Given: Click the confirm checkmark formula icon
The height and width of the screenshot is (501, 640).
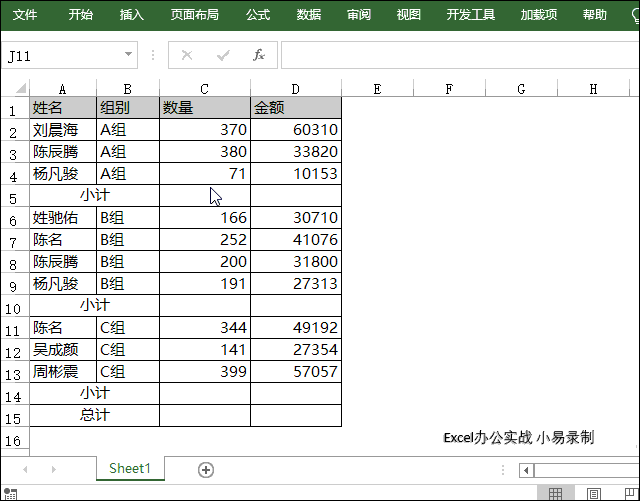Looking at the screenshot, I should click(223, 55).
